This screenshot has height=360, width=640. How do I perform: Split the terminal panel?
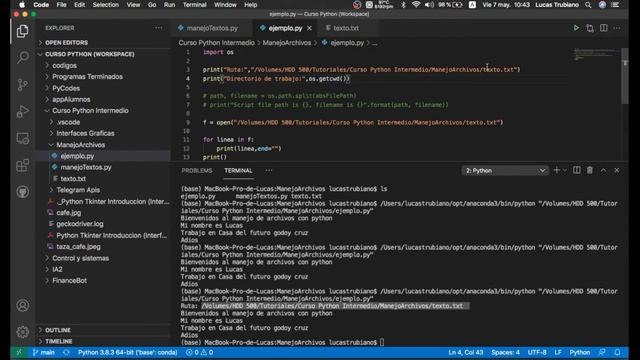(576, 170)
